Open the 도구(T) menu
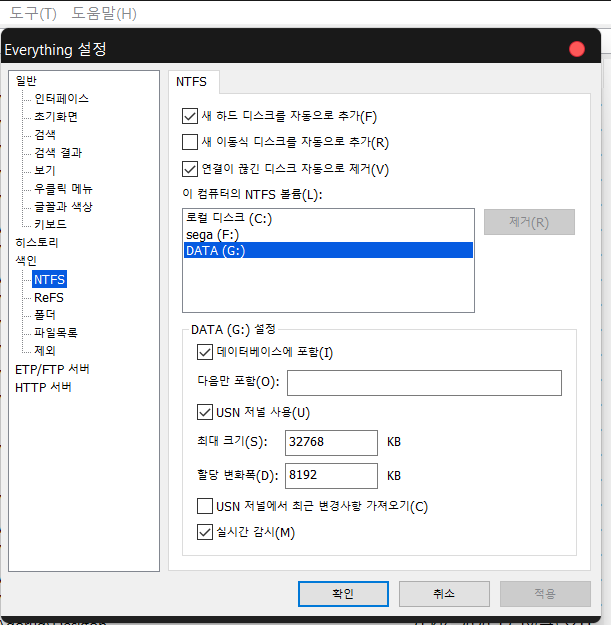 click(33, 14)
